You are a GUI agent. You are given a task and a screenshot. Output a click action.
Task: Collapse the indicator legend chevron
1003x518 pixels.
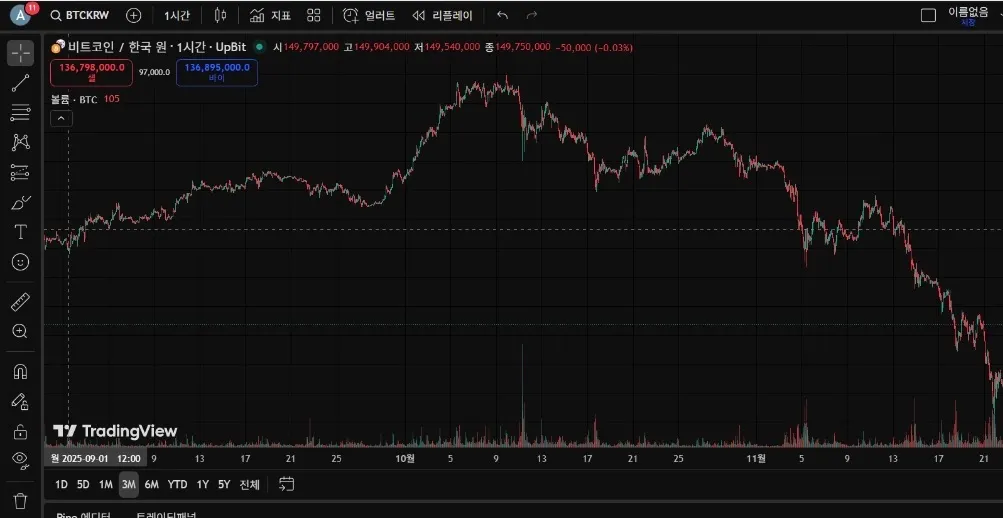click(x=61, y=118)
